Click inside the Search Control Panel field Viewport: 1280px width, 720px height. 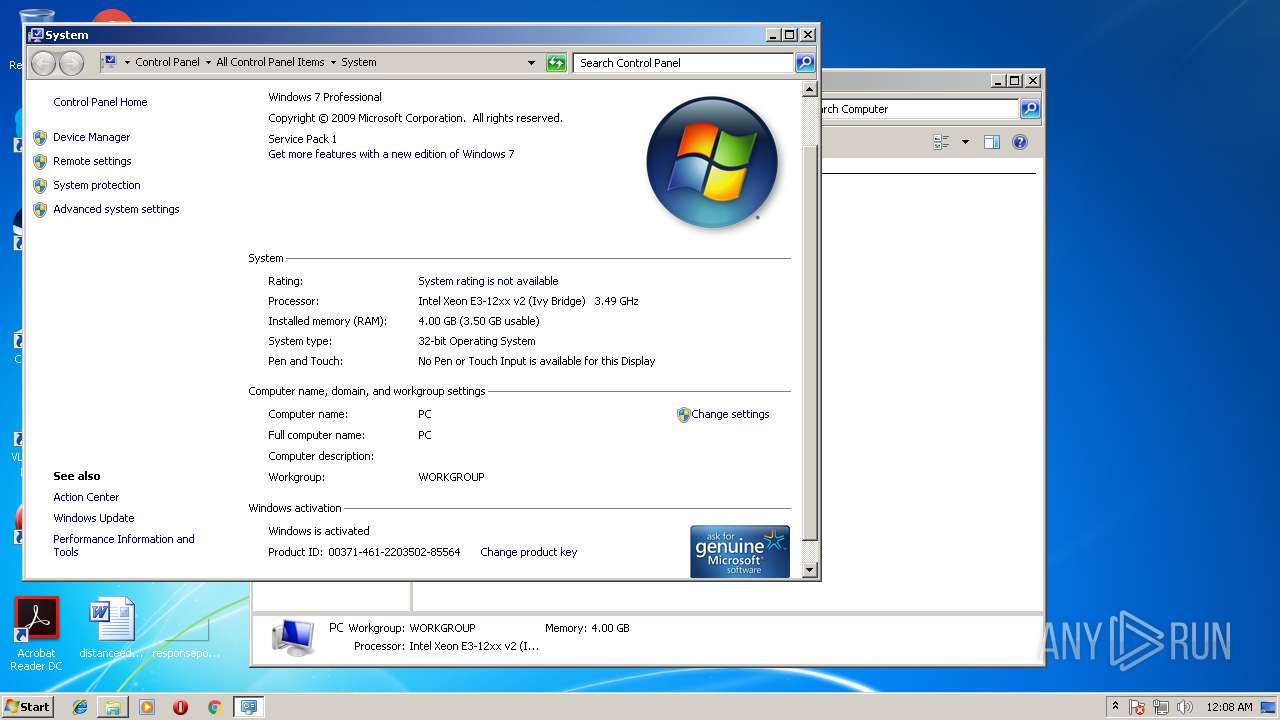(x=684, y=63)
